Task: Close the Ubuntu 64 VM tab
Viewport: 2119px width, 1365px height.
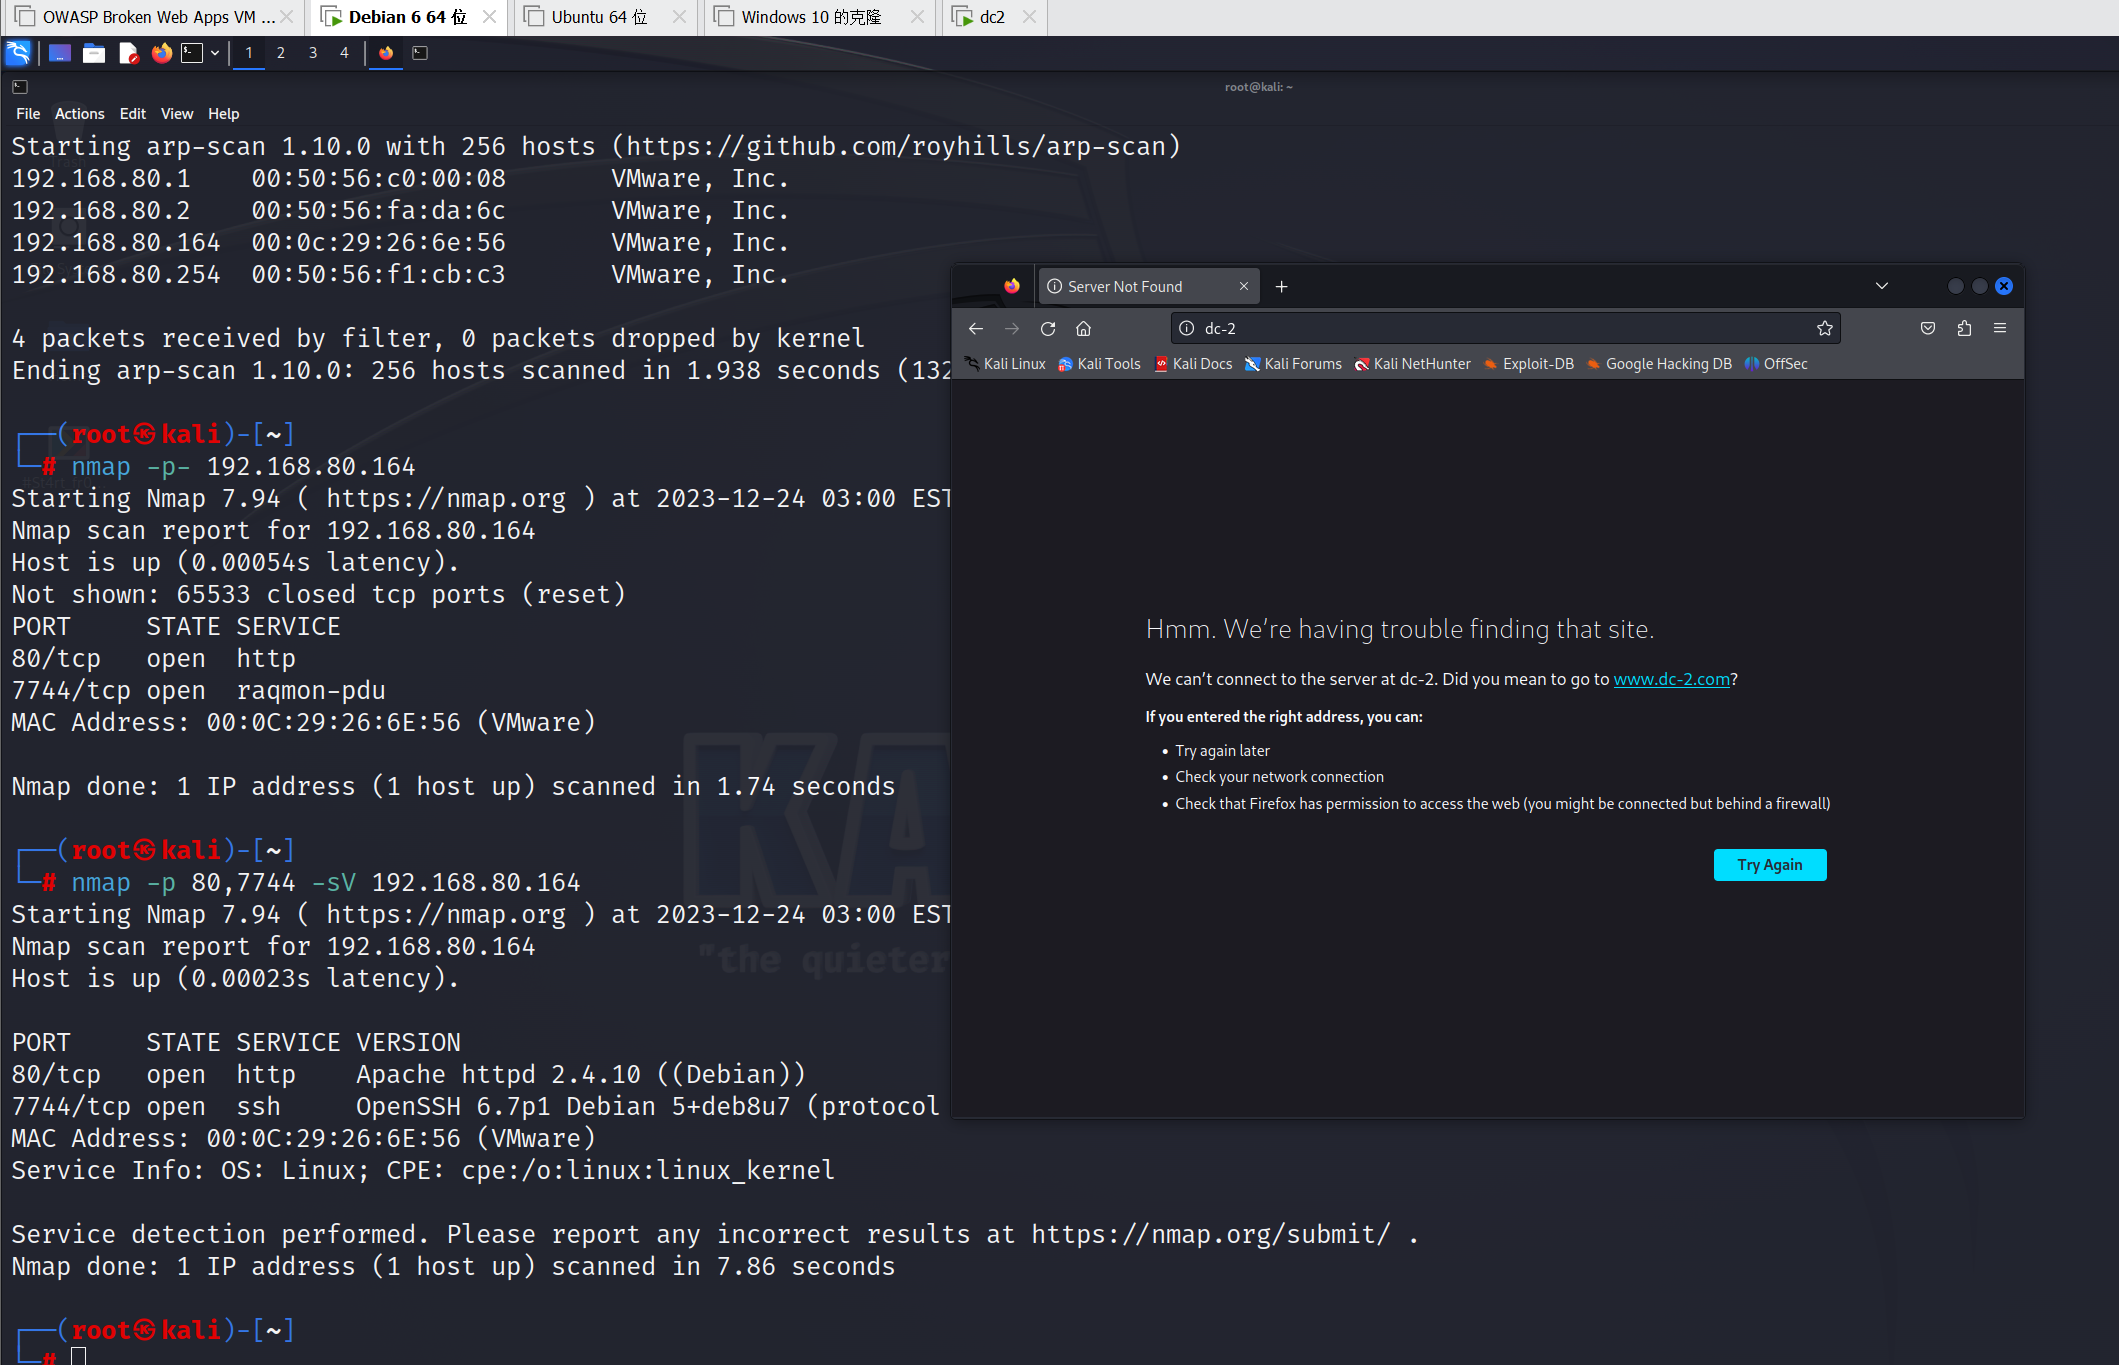Action: [x=679, y=17]
